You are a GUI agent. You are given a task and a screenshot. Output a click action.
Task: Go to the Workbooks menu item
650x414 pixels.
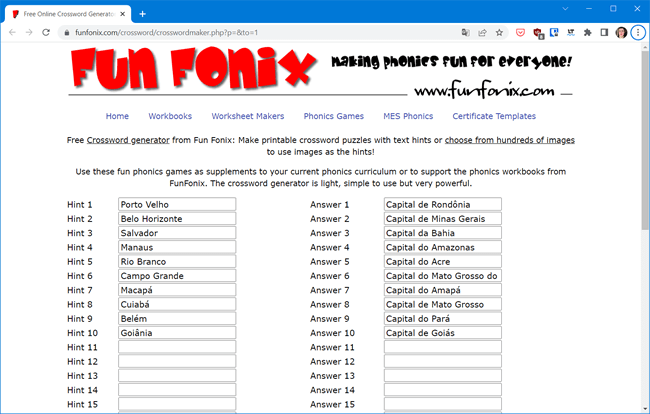[x=170, y=116]
